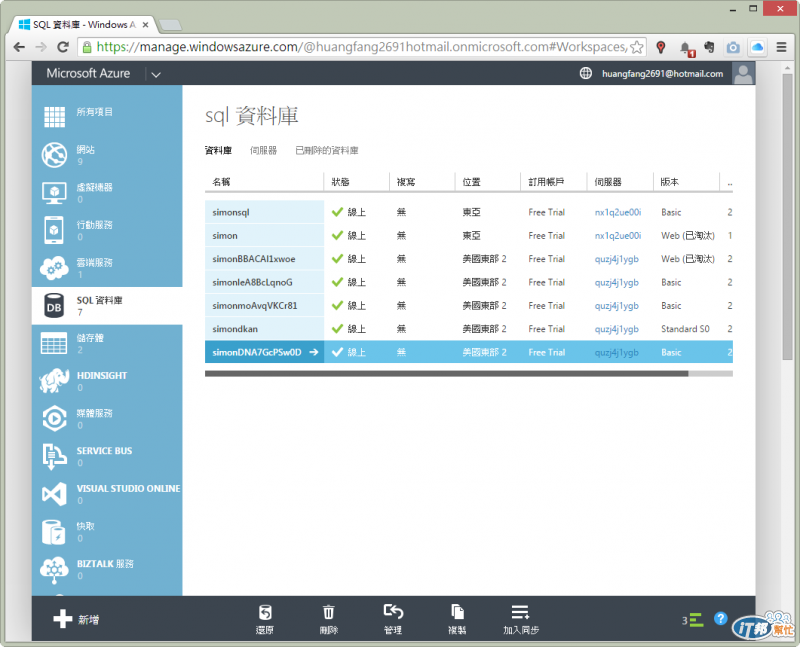
Task: Click the browser vertical scrollbar
Action: tap(787, 217)
